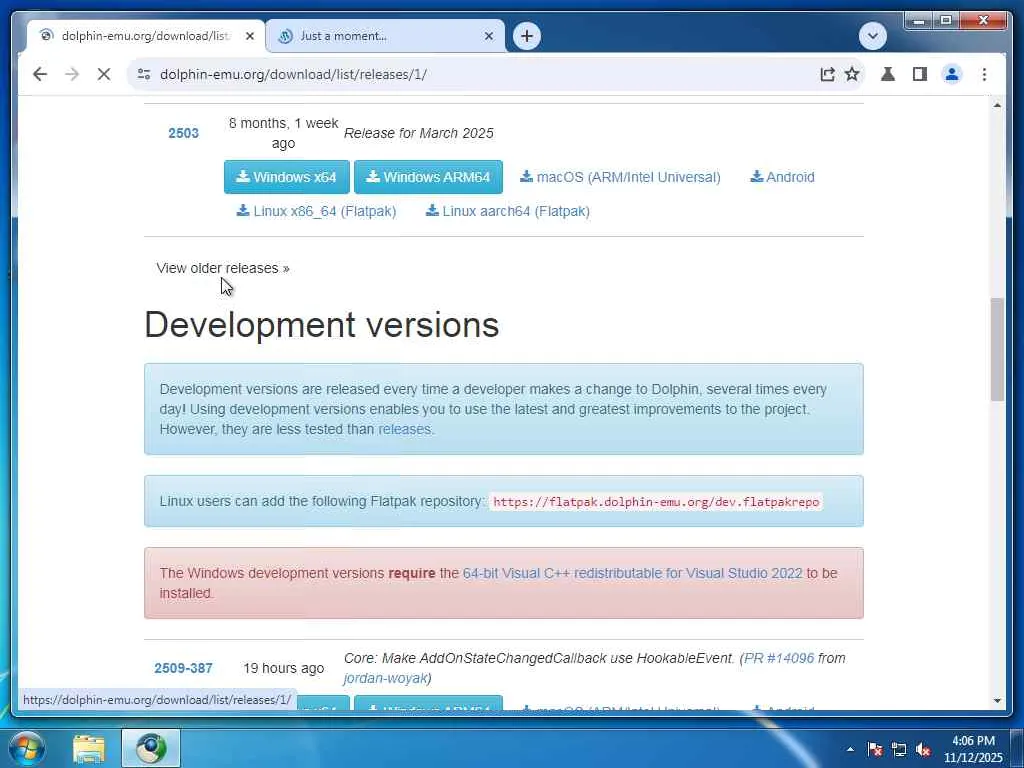
Task: Download 2503 Windows ARM64 build
Action: [x=428, y=177]
